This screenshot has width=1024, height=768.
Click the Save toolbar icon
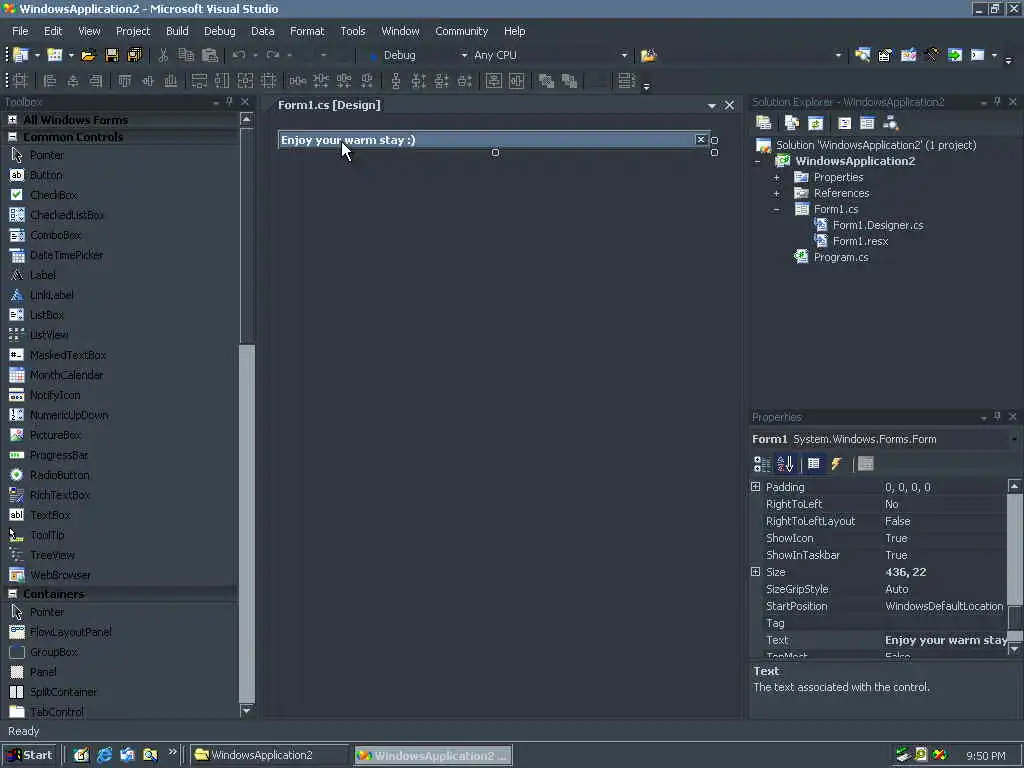[x=112, y=56]
